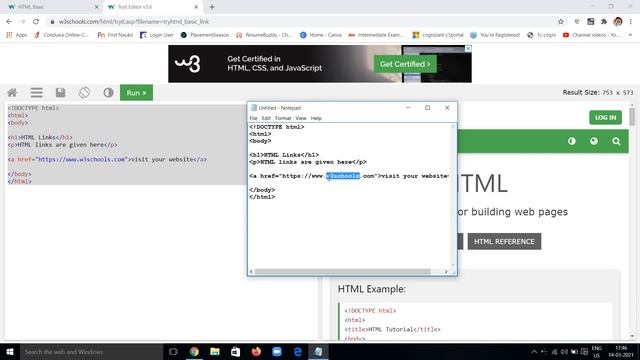The height and width of the screenshot is (360, 640).
Task: Click the W3Schools home icon in editor toolbar
Action: 12,93
